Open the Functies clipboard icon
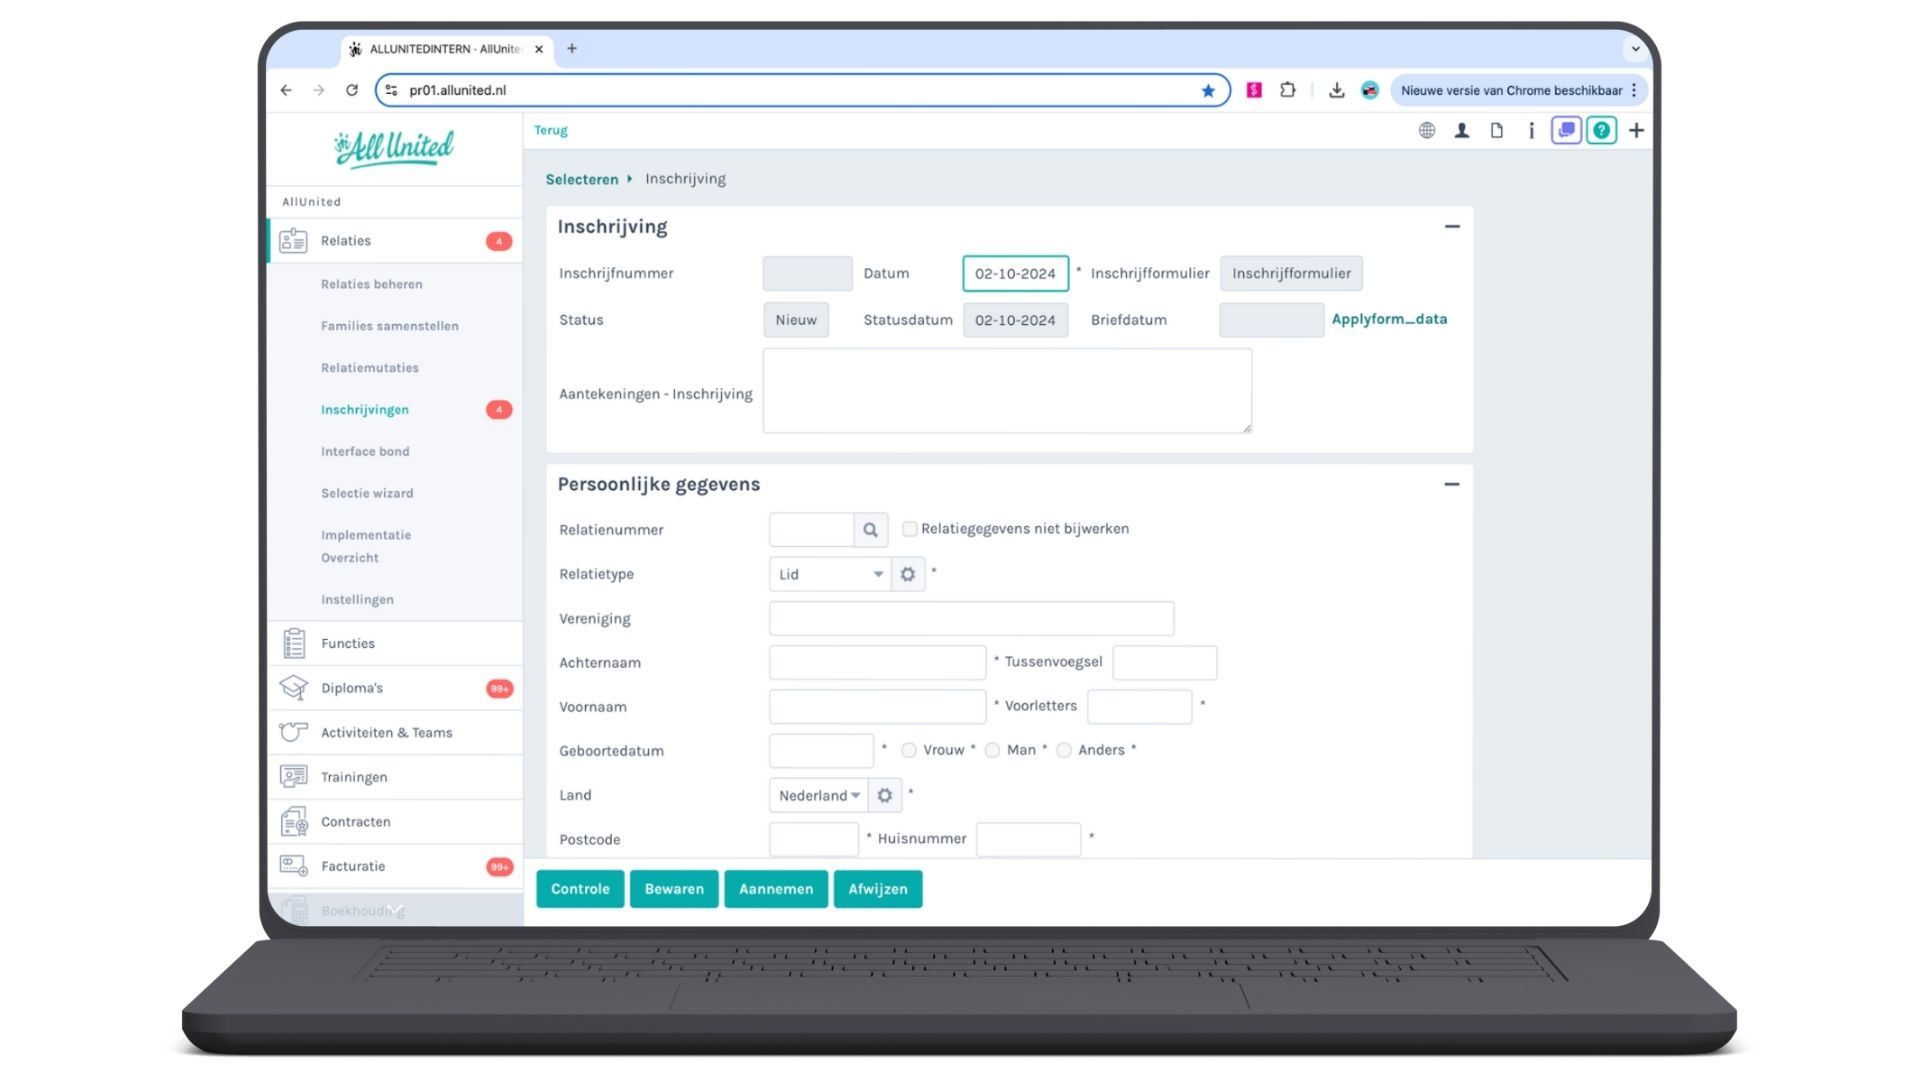1920x1080 pixels. (x=293, y=643)
